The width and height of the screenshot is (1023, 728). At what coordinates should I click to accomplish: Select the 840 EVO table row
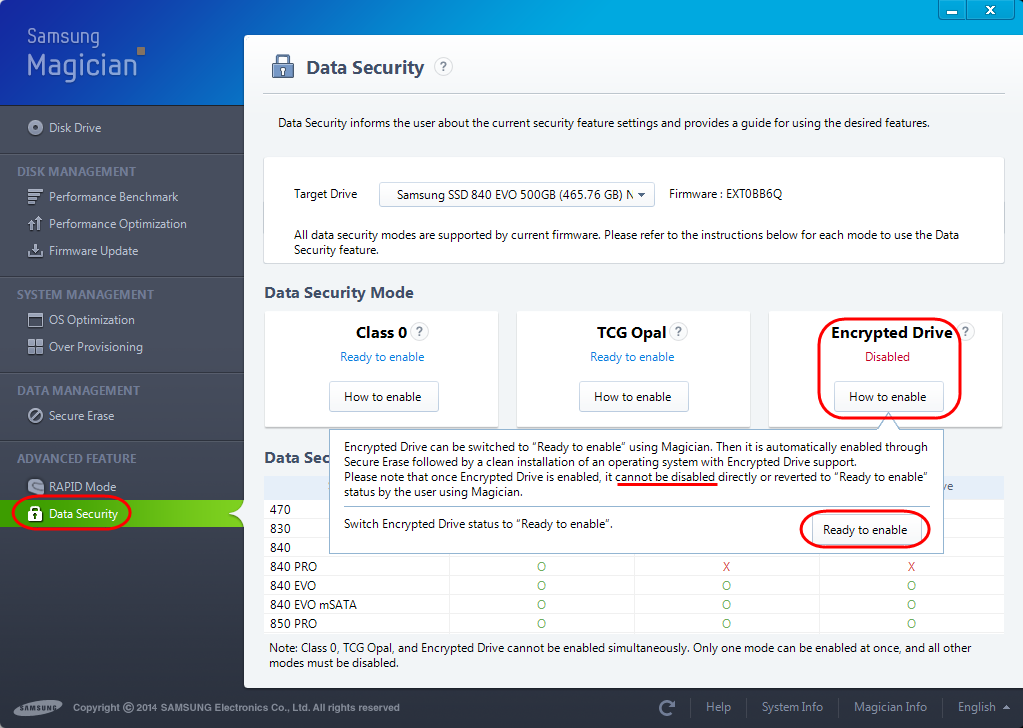point(634,586)
